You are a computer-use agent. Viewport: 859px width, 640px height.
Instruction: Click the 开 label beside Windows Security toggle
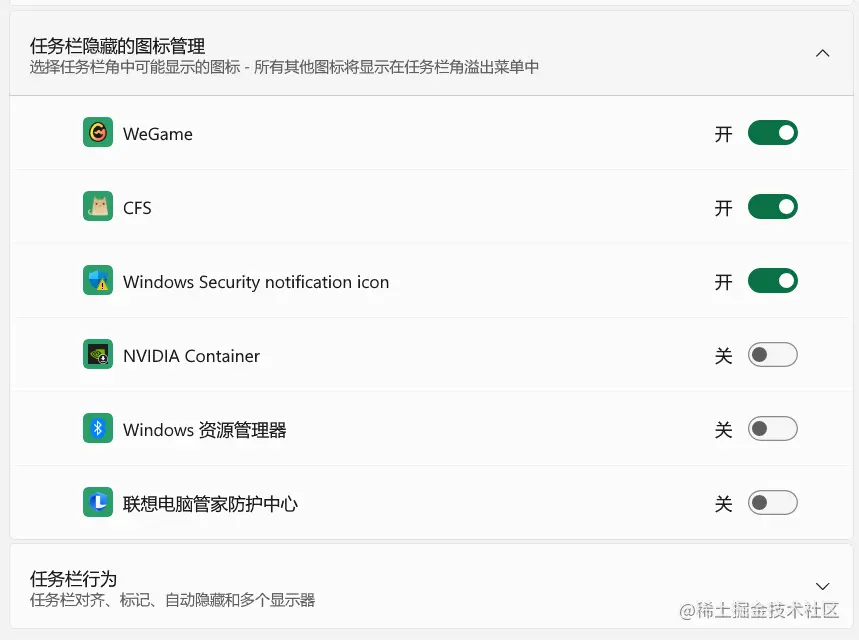point(723,281)
